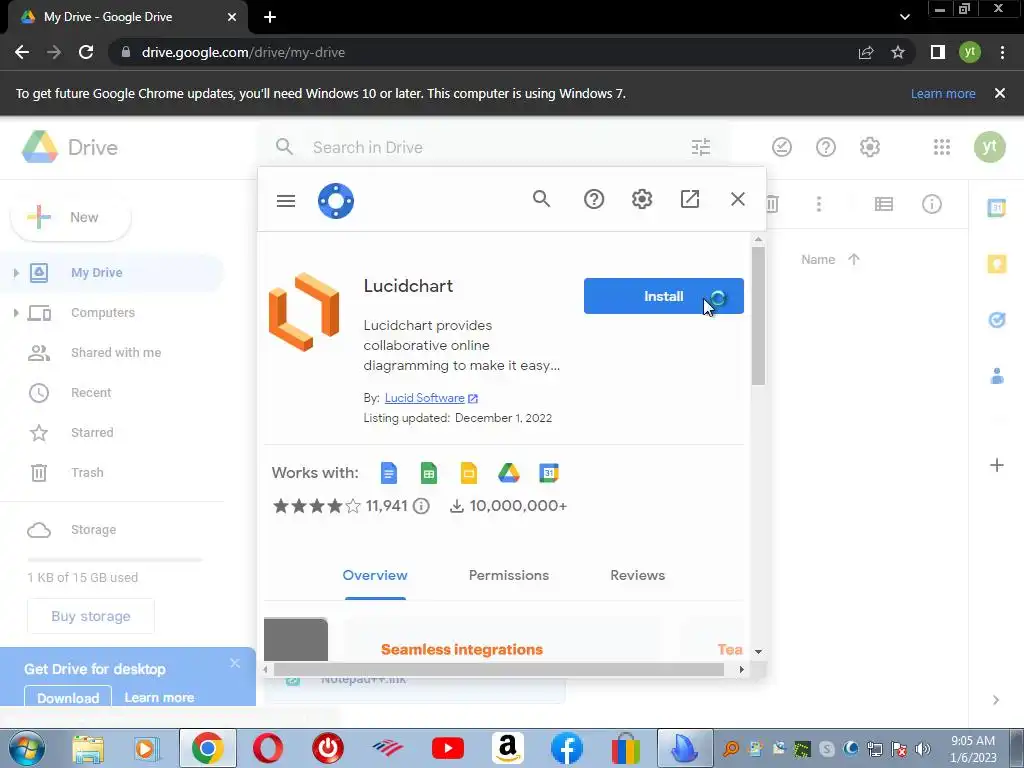The image size is (1024, 768).
Task: Open the Google account avatar in Drive
Action: coord(989,147)
